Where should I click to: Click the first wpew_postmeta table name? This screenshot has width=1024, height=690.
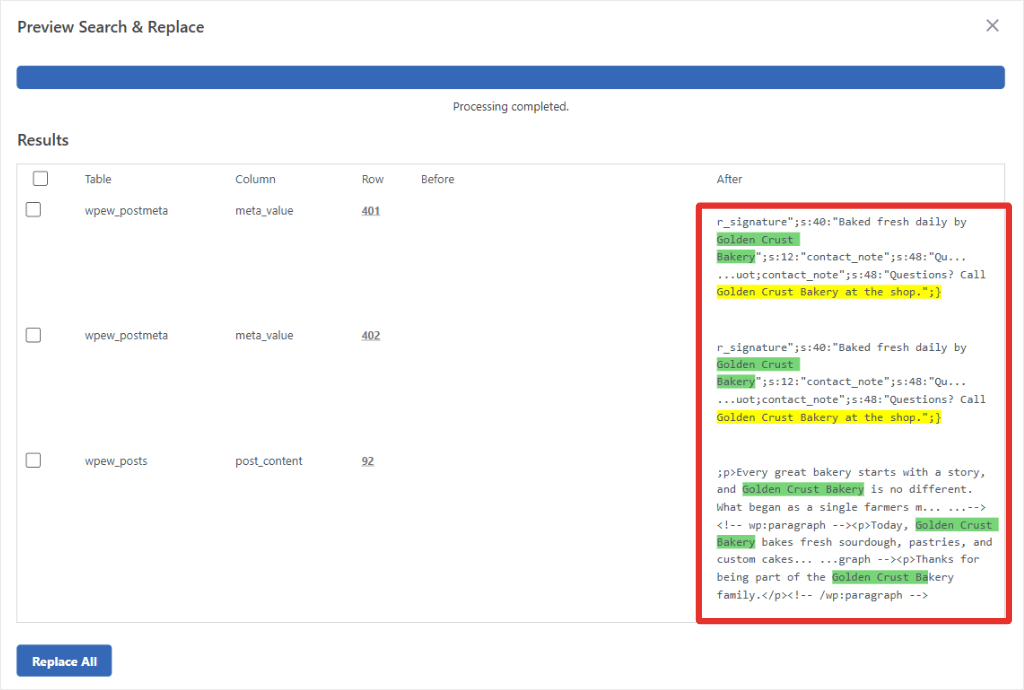(126, 211)
